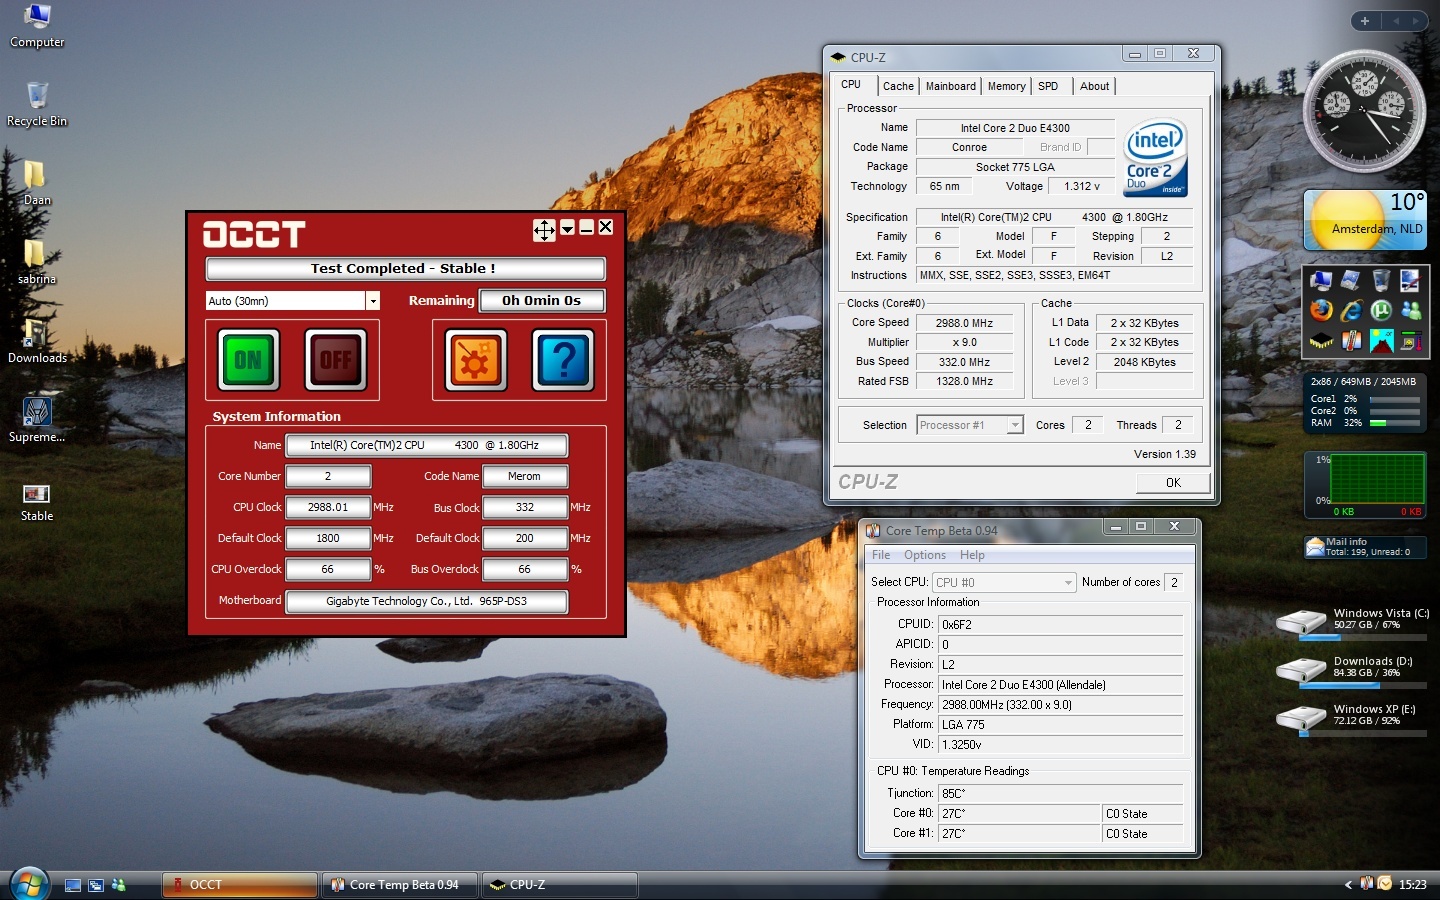Expand Core Temp Select CPU dropdown

pos(1068,582)
